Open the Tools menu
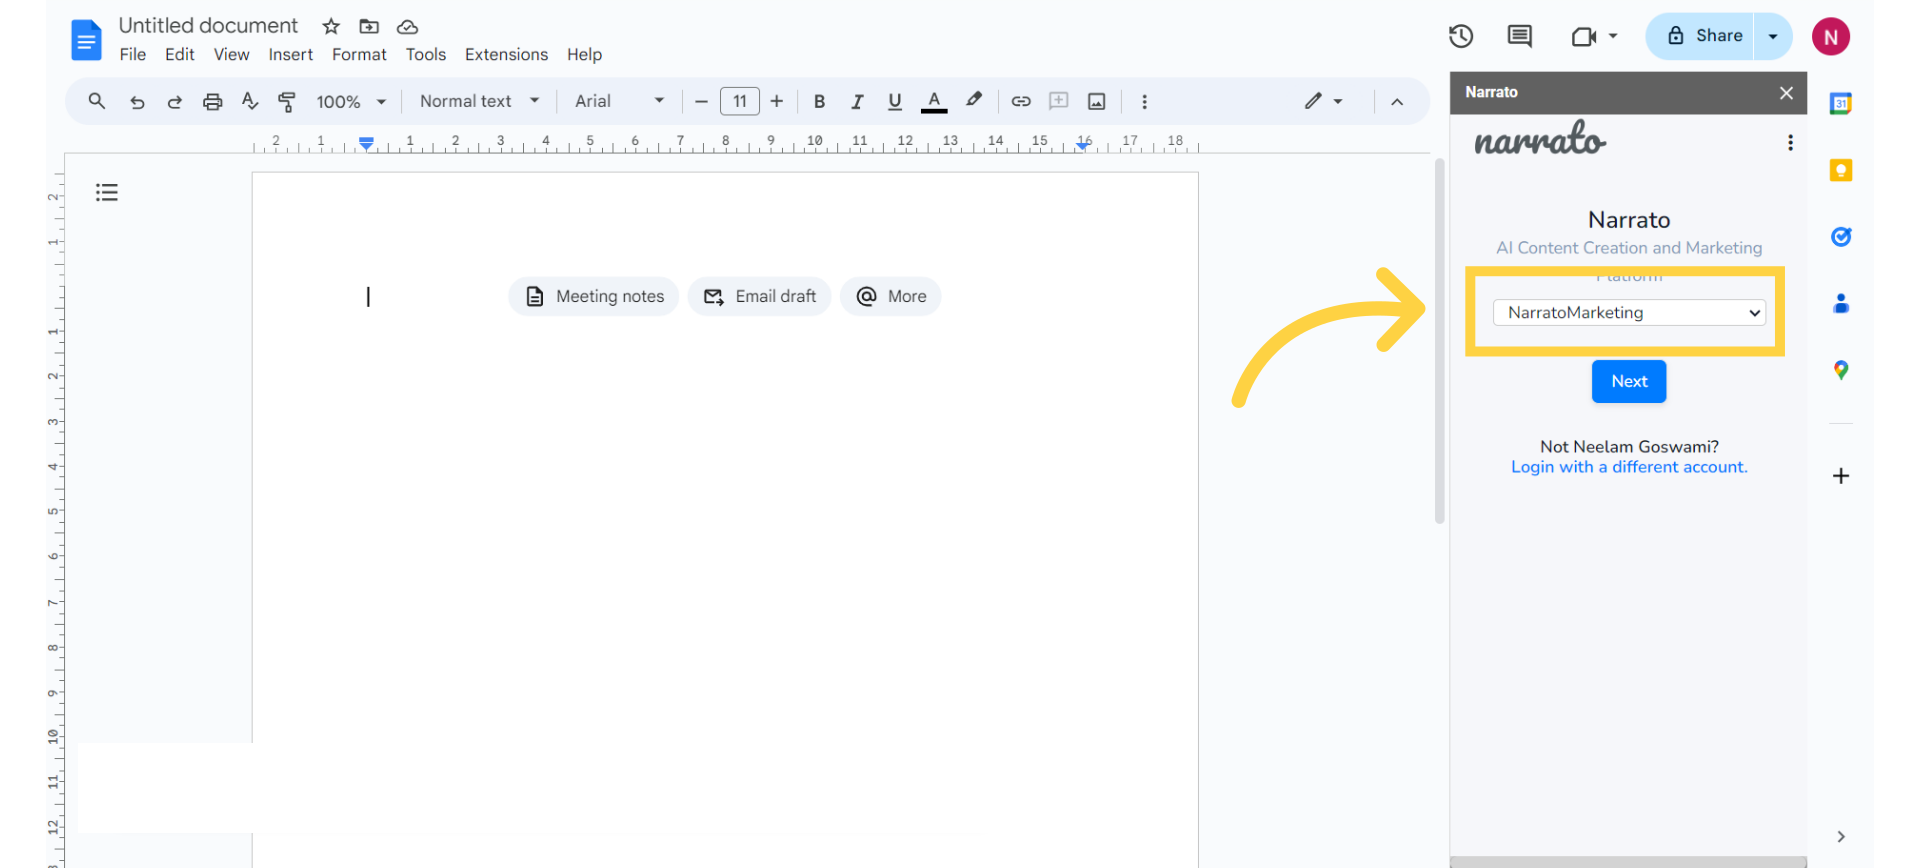Screen dimensions: 1920x868 426,54
